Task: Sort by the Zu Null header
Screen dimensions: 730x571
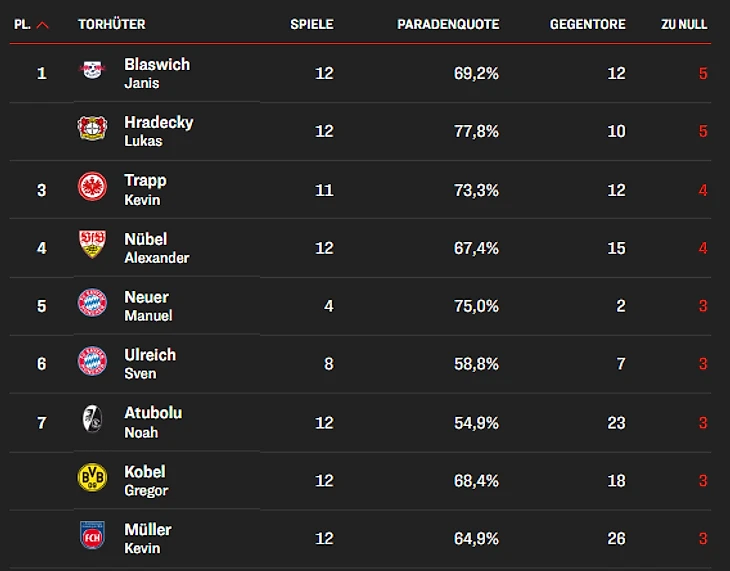Action: (x=684, y=24)
